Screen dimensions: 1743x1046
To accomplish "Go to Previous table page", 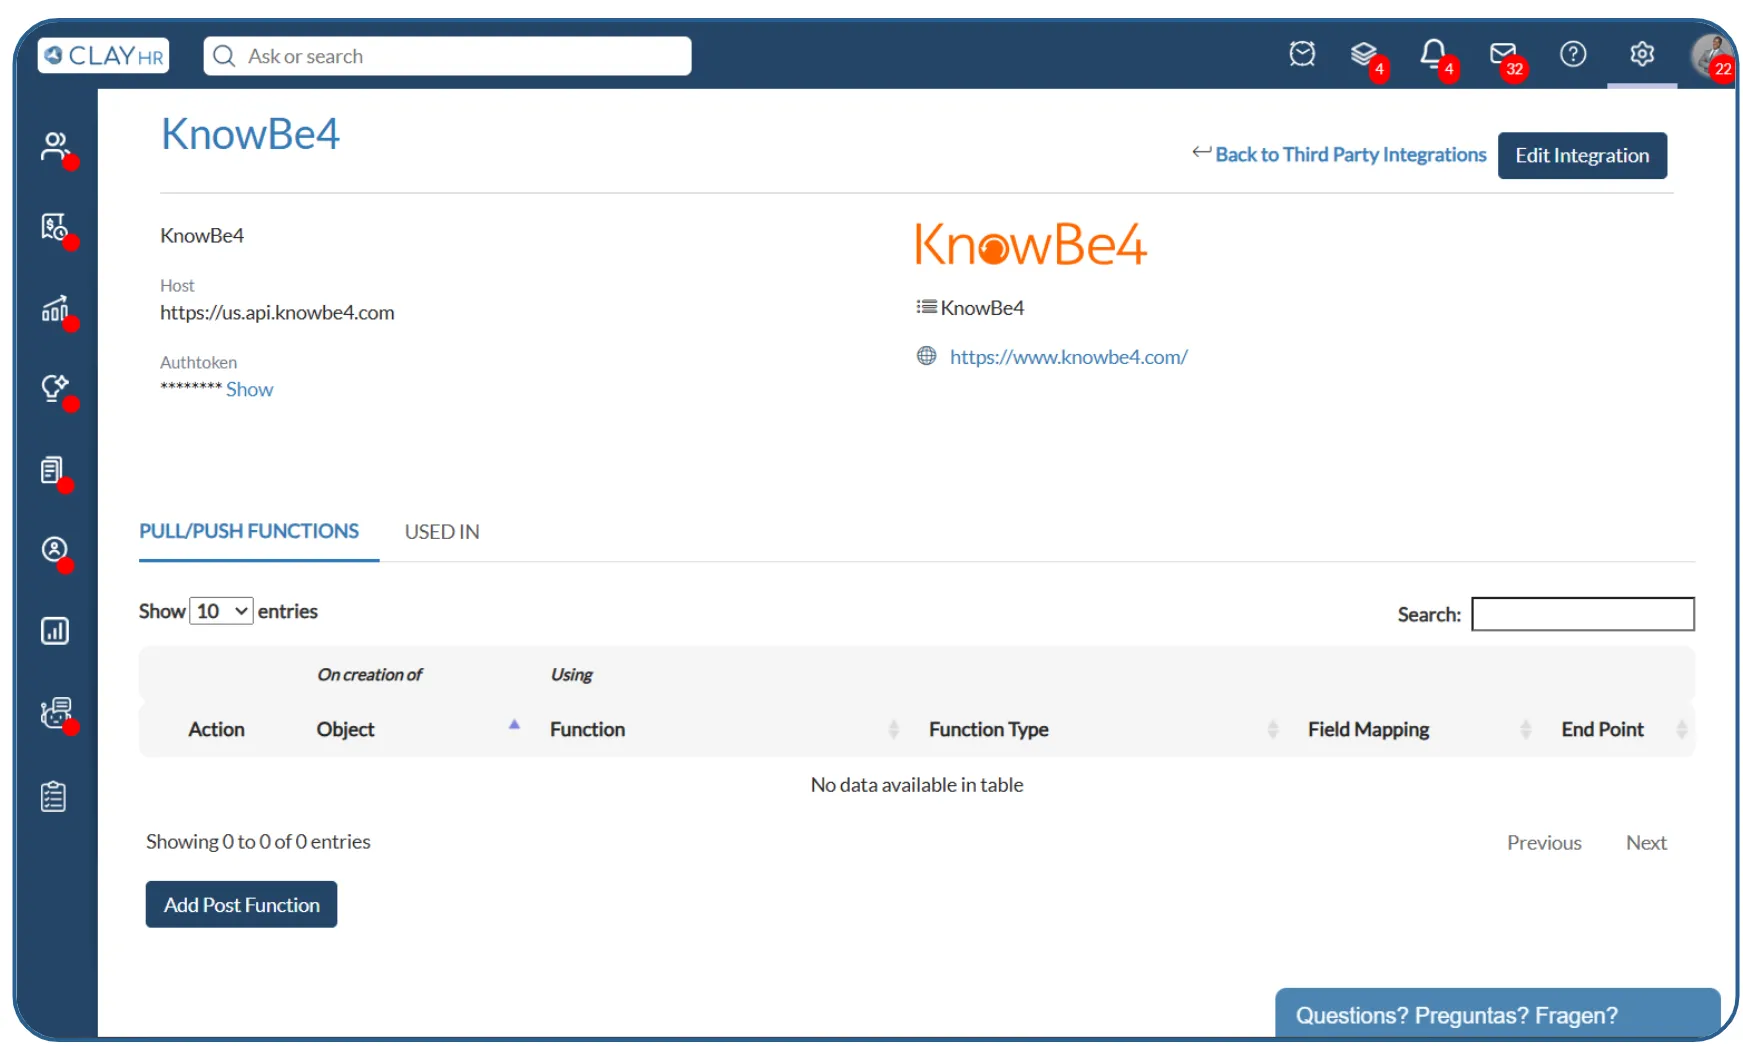I will click(1544, 842).
